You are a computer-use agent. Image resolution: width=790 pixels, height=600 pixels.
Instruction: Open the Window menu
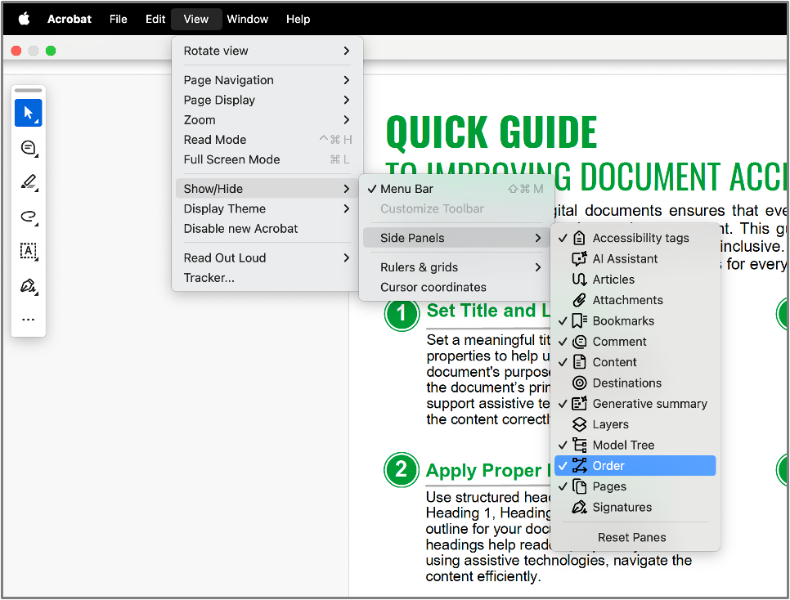click(247, 19)
